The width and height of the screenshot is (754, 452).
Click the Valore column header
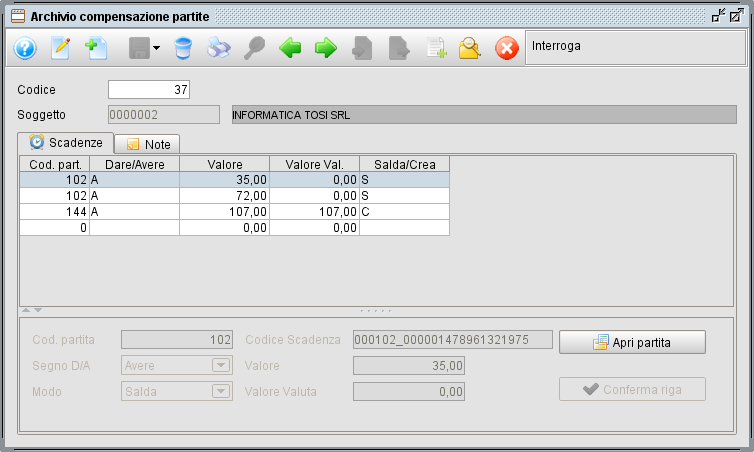[x=225, y=164]
